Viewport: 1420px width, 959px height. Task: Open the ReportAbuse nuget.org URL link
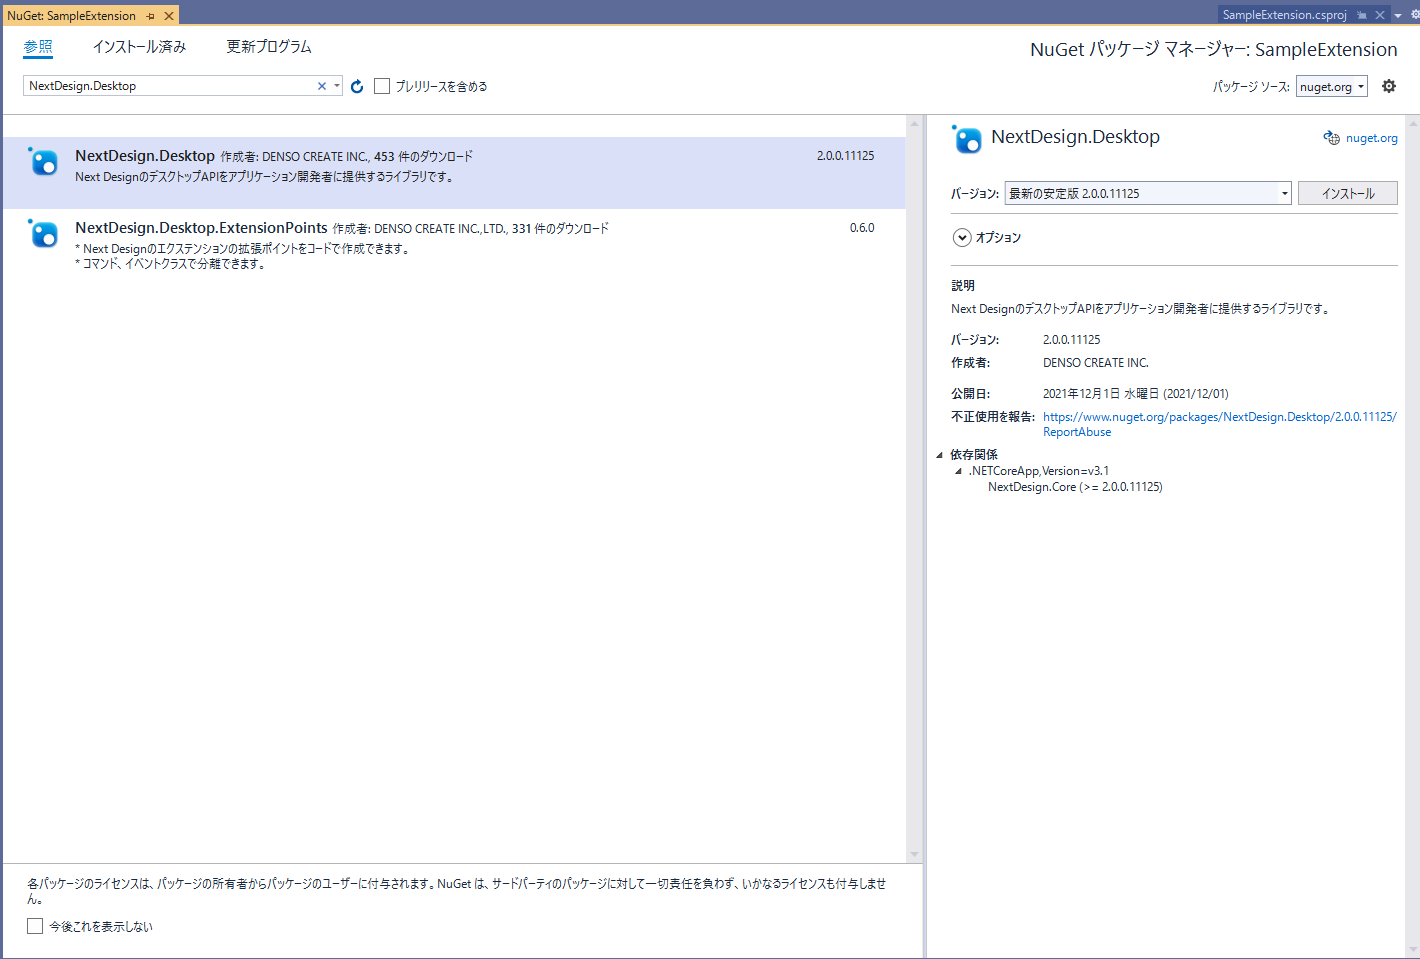click(1219, 424)
